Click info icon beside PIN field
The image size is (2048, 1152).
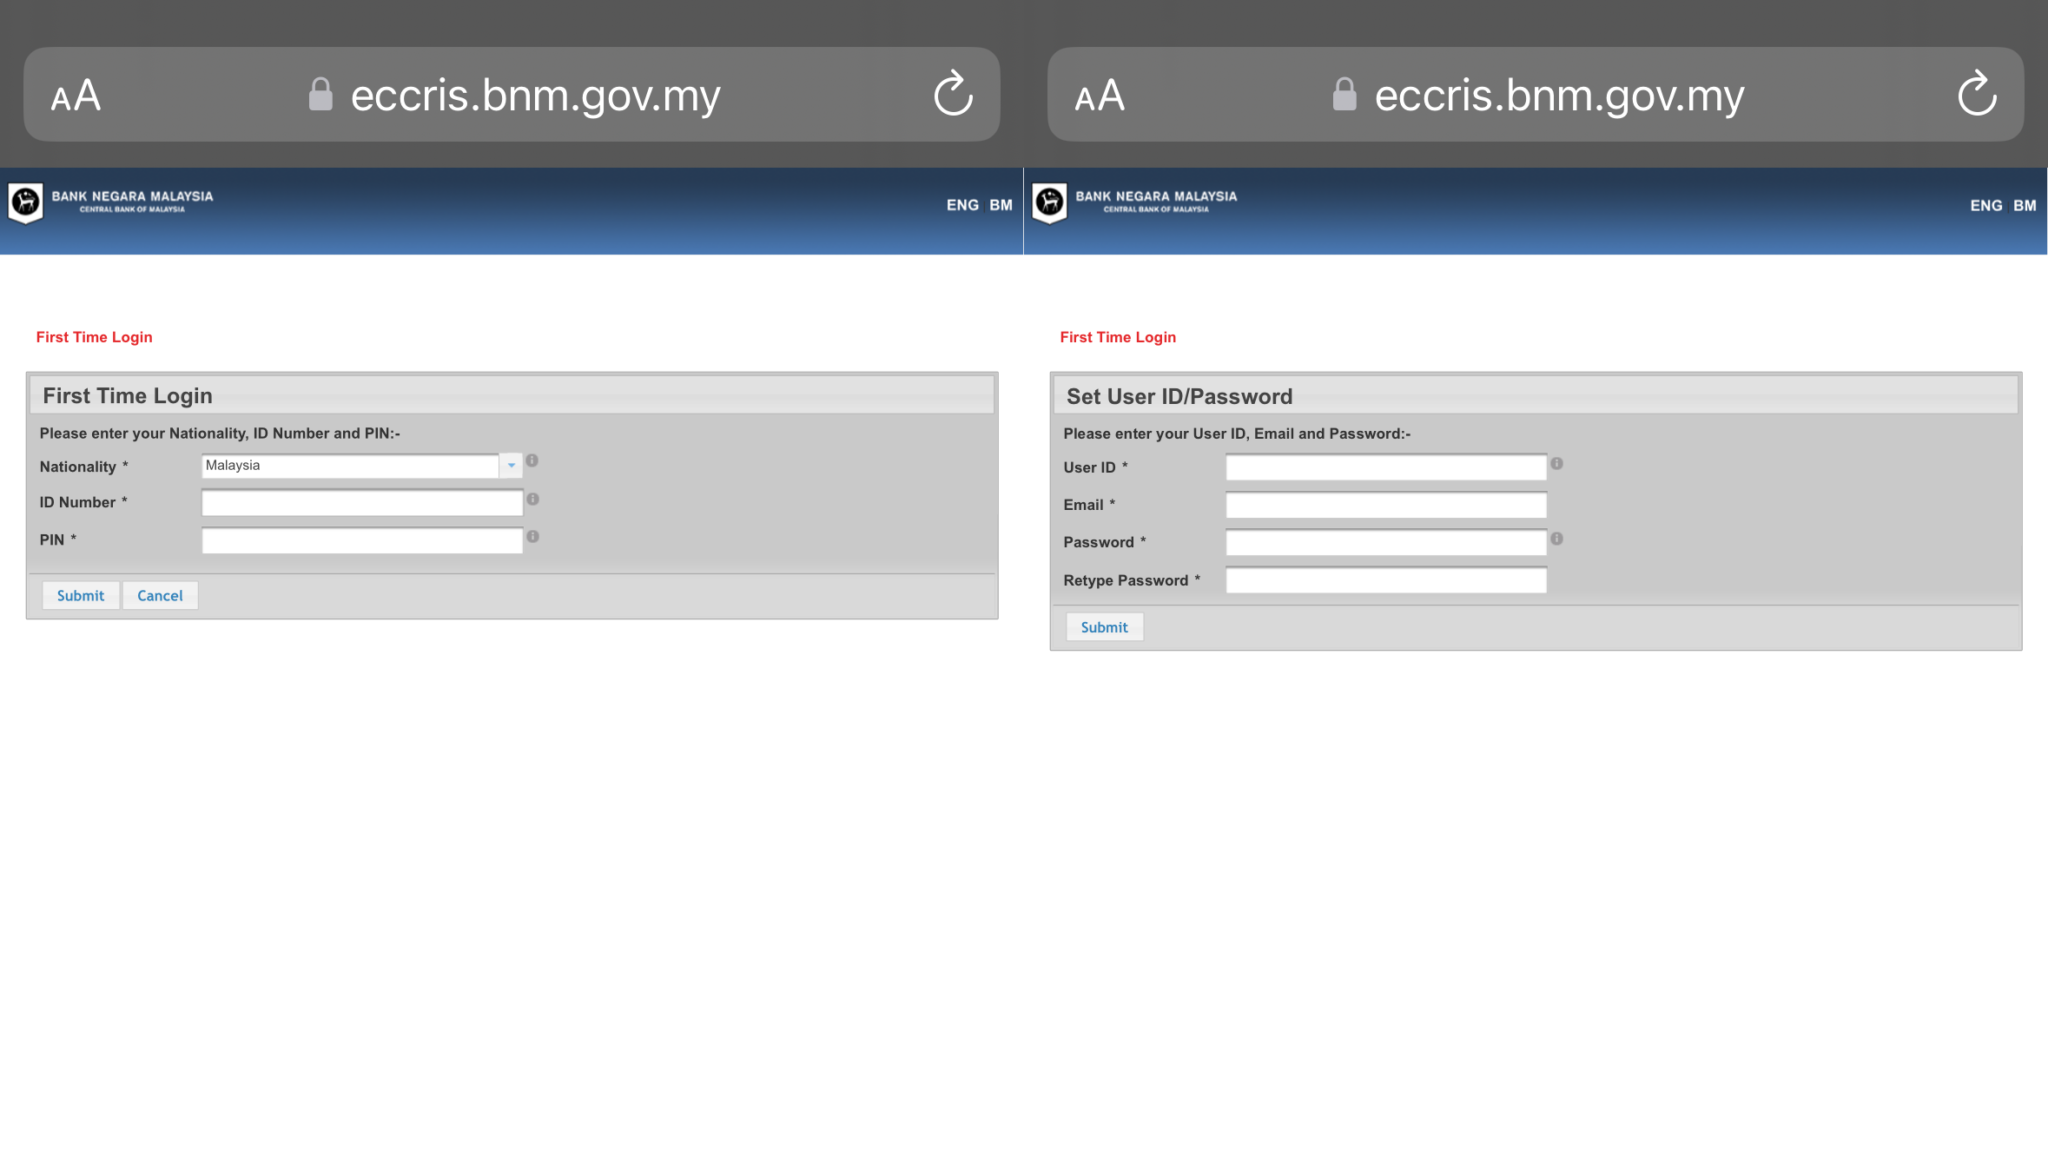pos(533,537)
